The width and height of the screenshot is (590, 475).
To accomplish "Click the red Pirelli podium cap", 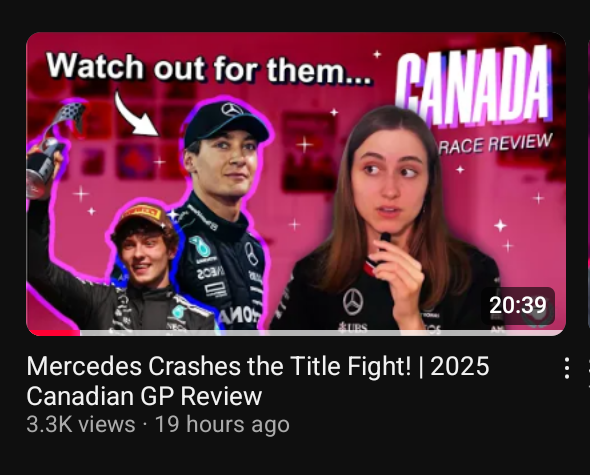I will (x=143, y=217).
